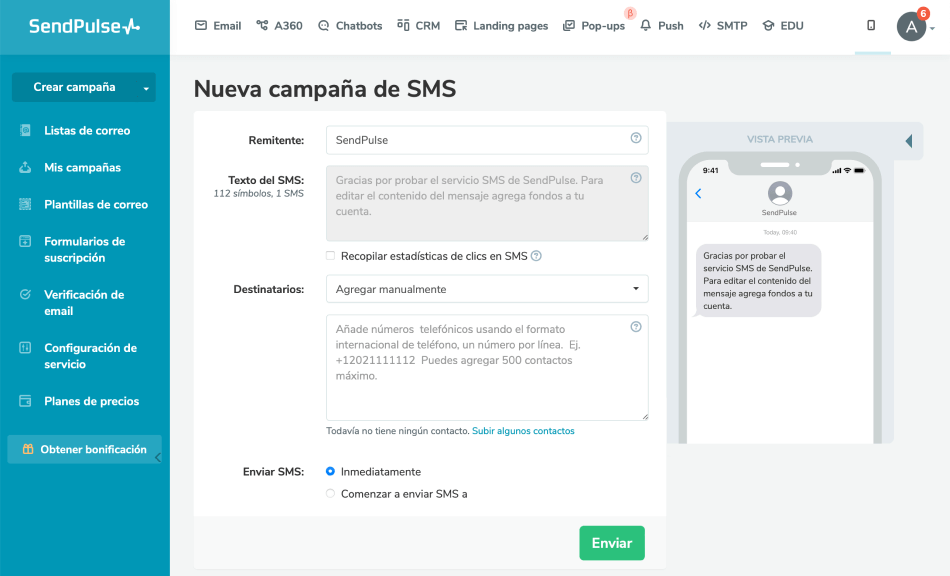Open the SMTP code icon
Screen dimensions: 950x576
(x=705, y=25)
